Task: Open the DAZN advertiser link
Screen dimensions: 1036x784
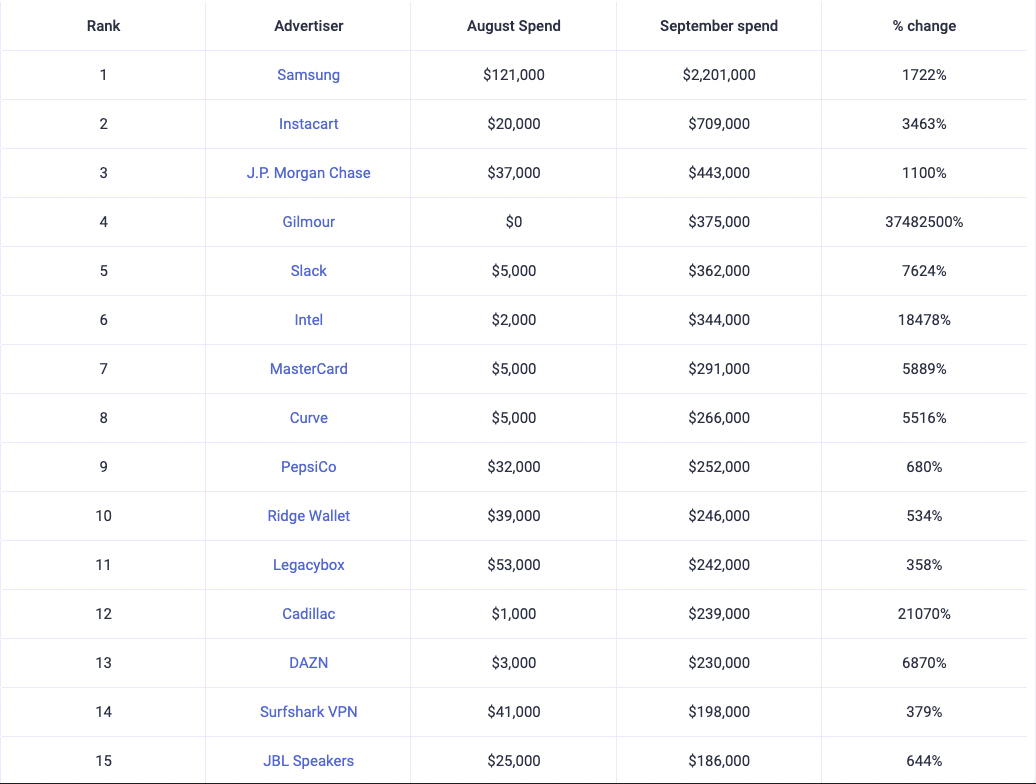Action: [308, 663]
